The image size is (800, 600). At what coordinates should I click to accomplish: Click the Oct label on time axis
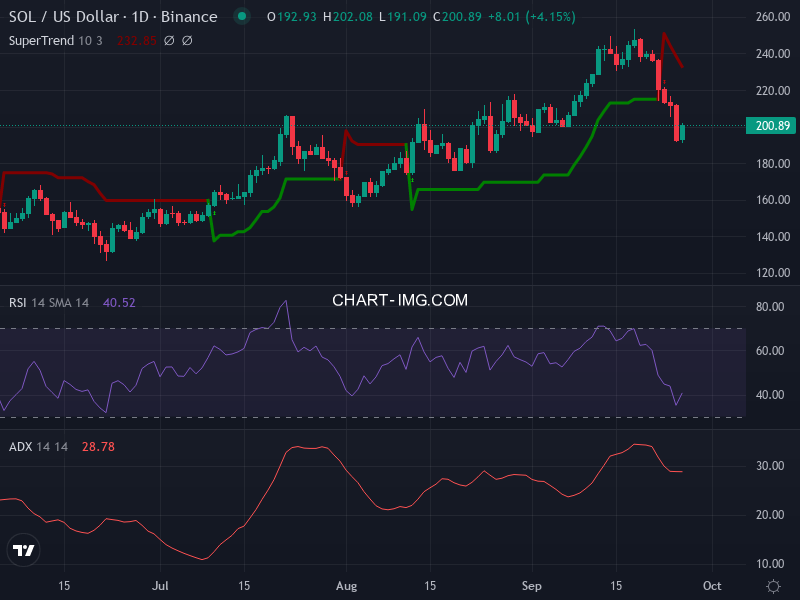coord(712,585)
